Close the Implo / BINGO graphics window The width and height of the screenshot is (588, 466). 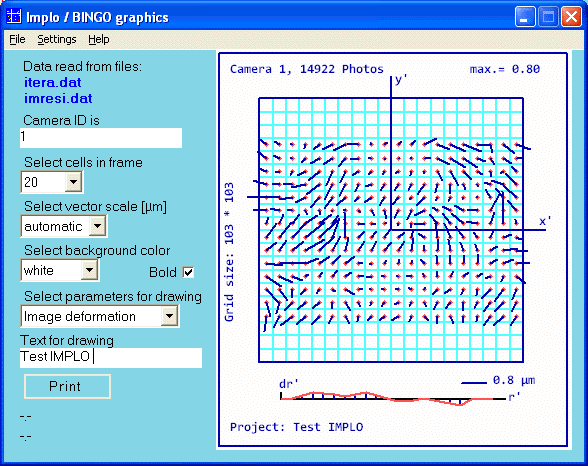coord(571,17)
